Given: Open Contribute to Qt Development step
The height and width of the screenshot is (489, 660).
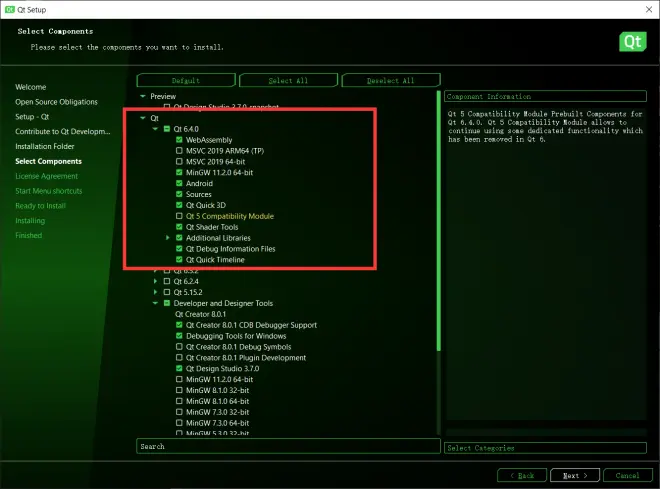Looking at the screenshot, I should coord(63,131).
